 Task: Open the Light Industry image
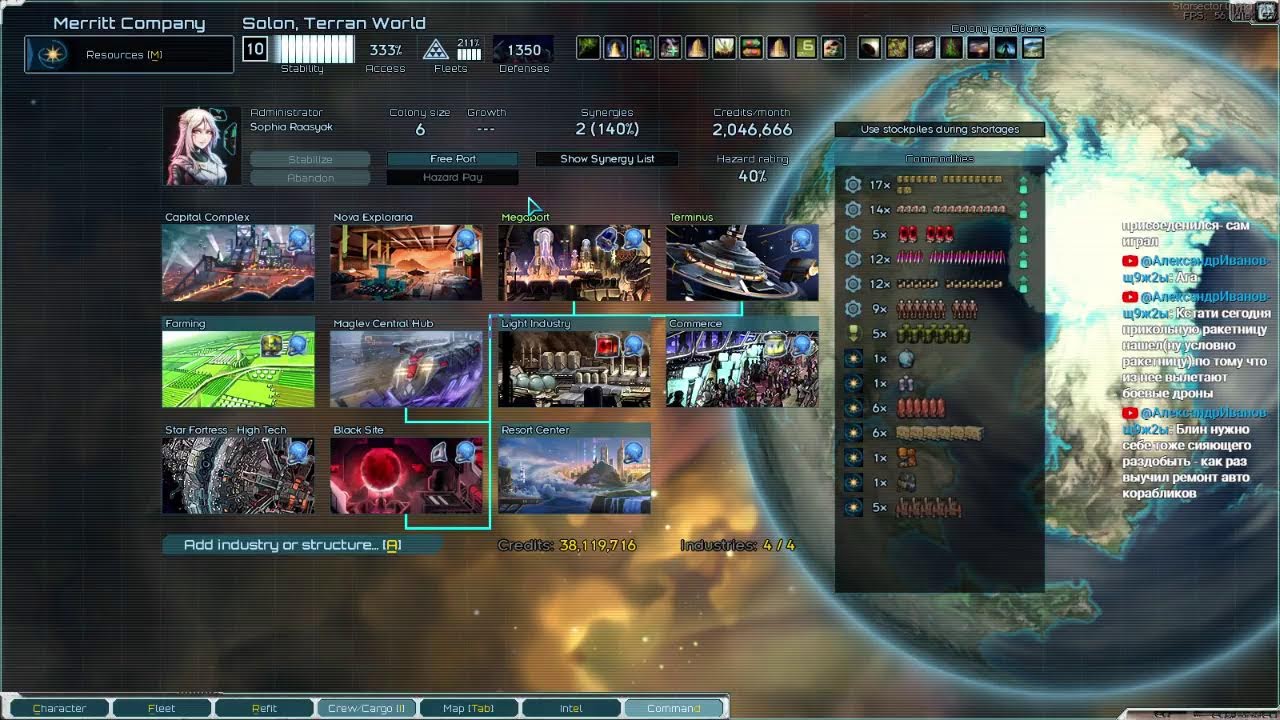tap(574, 369)
